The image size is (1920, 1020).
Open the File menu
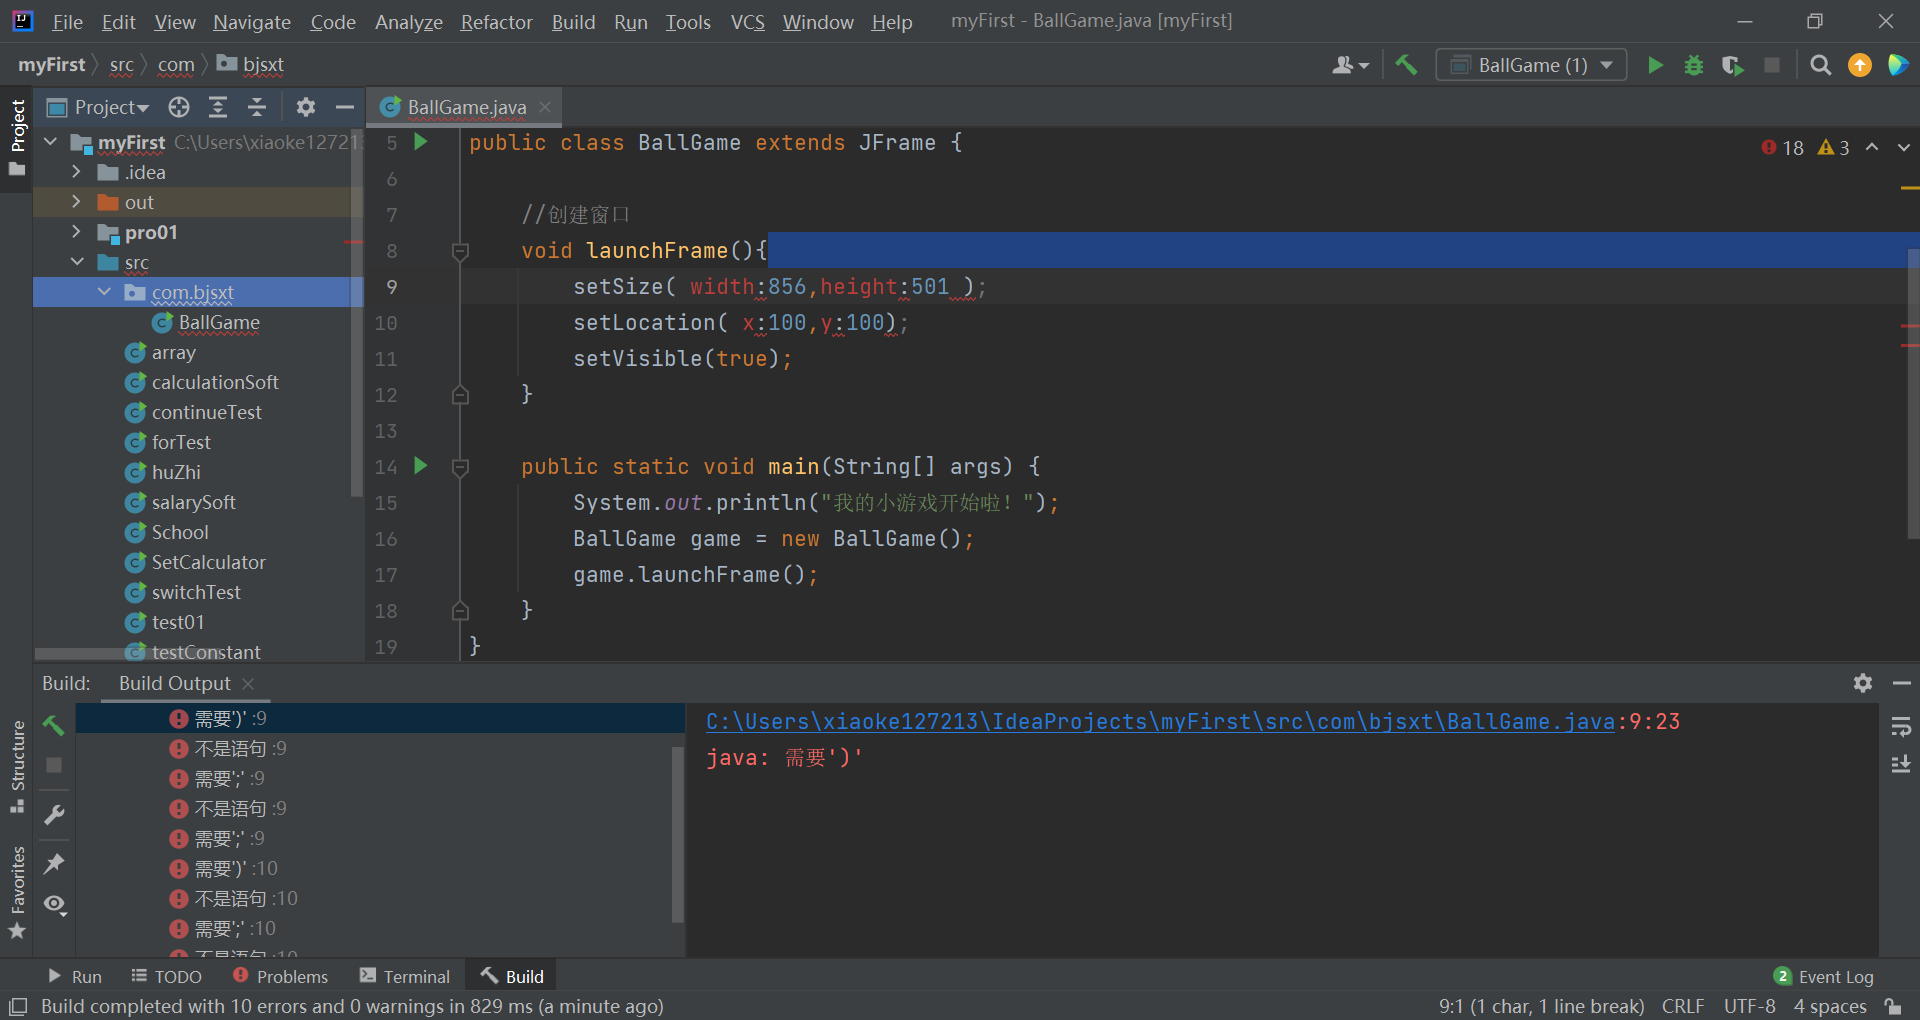[x=67, y=21]
